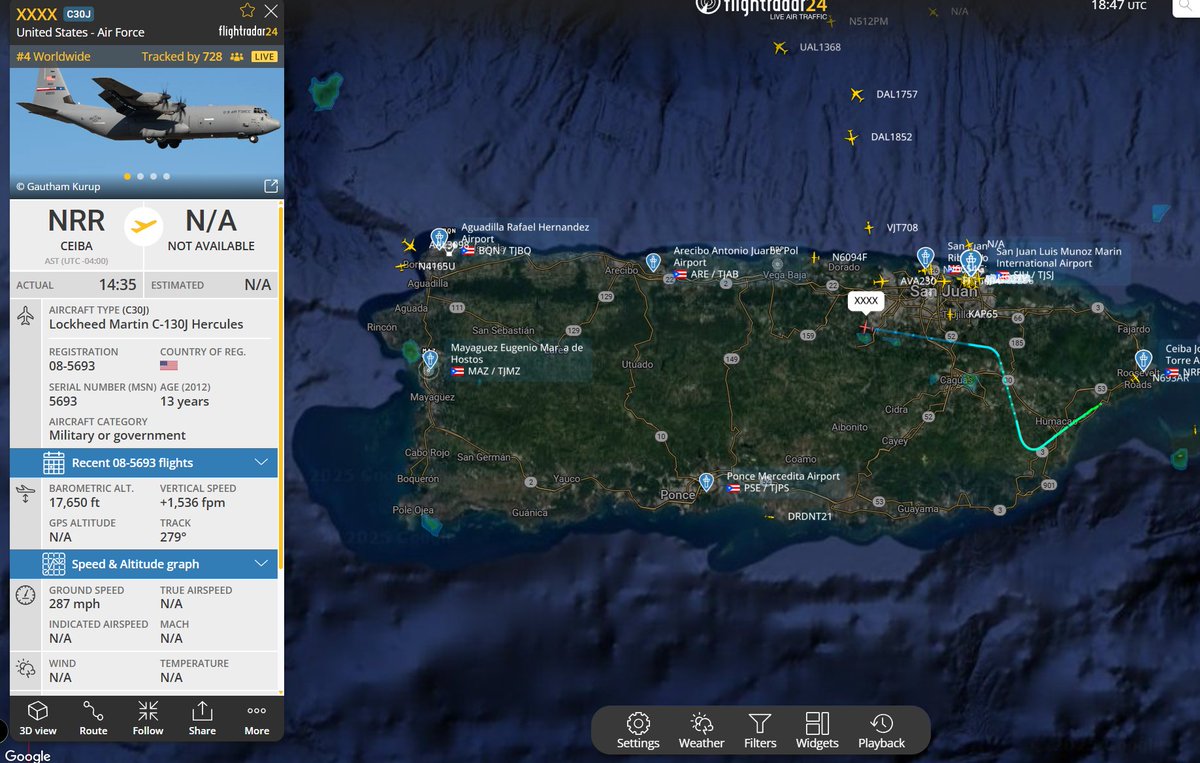Click the +1,536 fpm vertical speed value
Image resolution: width=1200 pixels, height=763 pixels.
(x=193, y=502)
